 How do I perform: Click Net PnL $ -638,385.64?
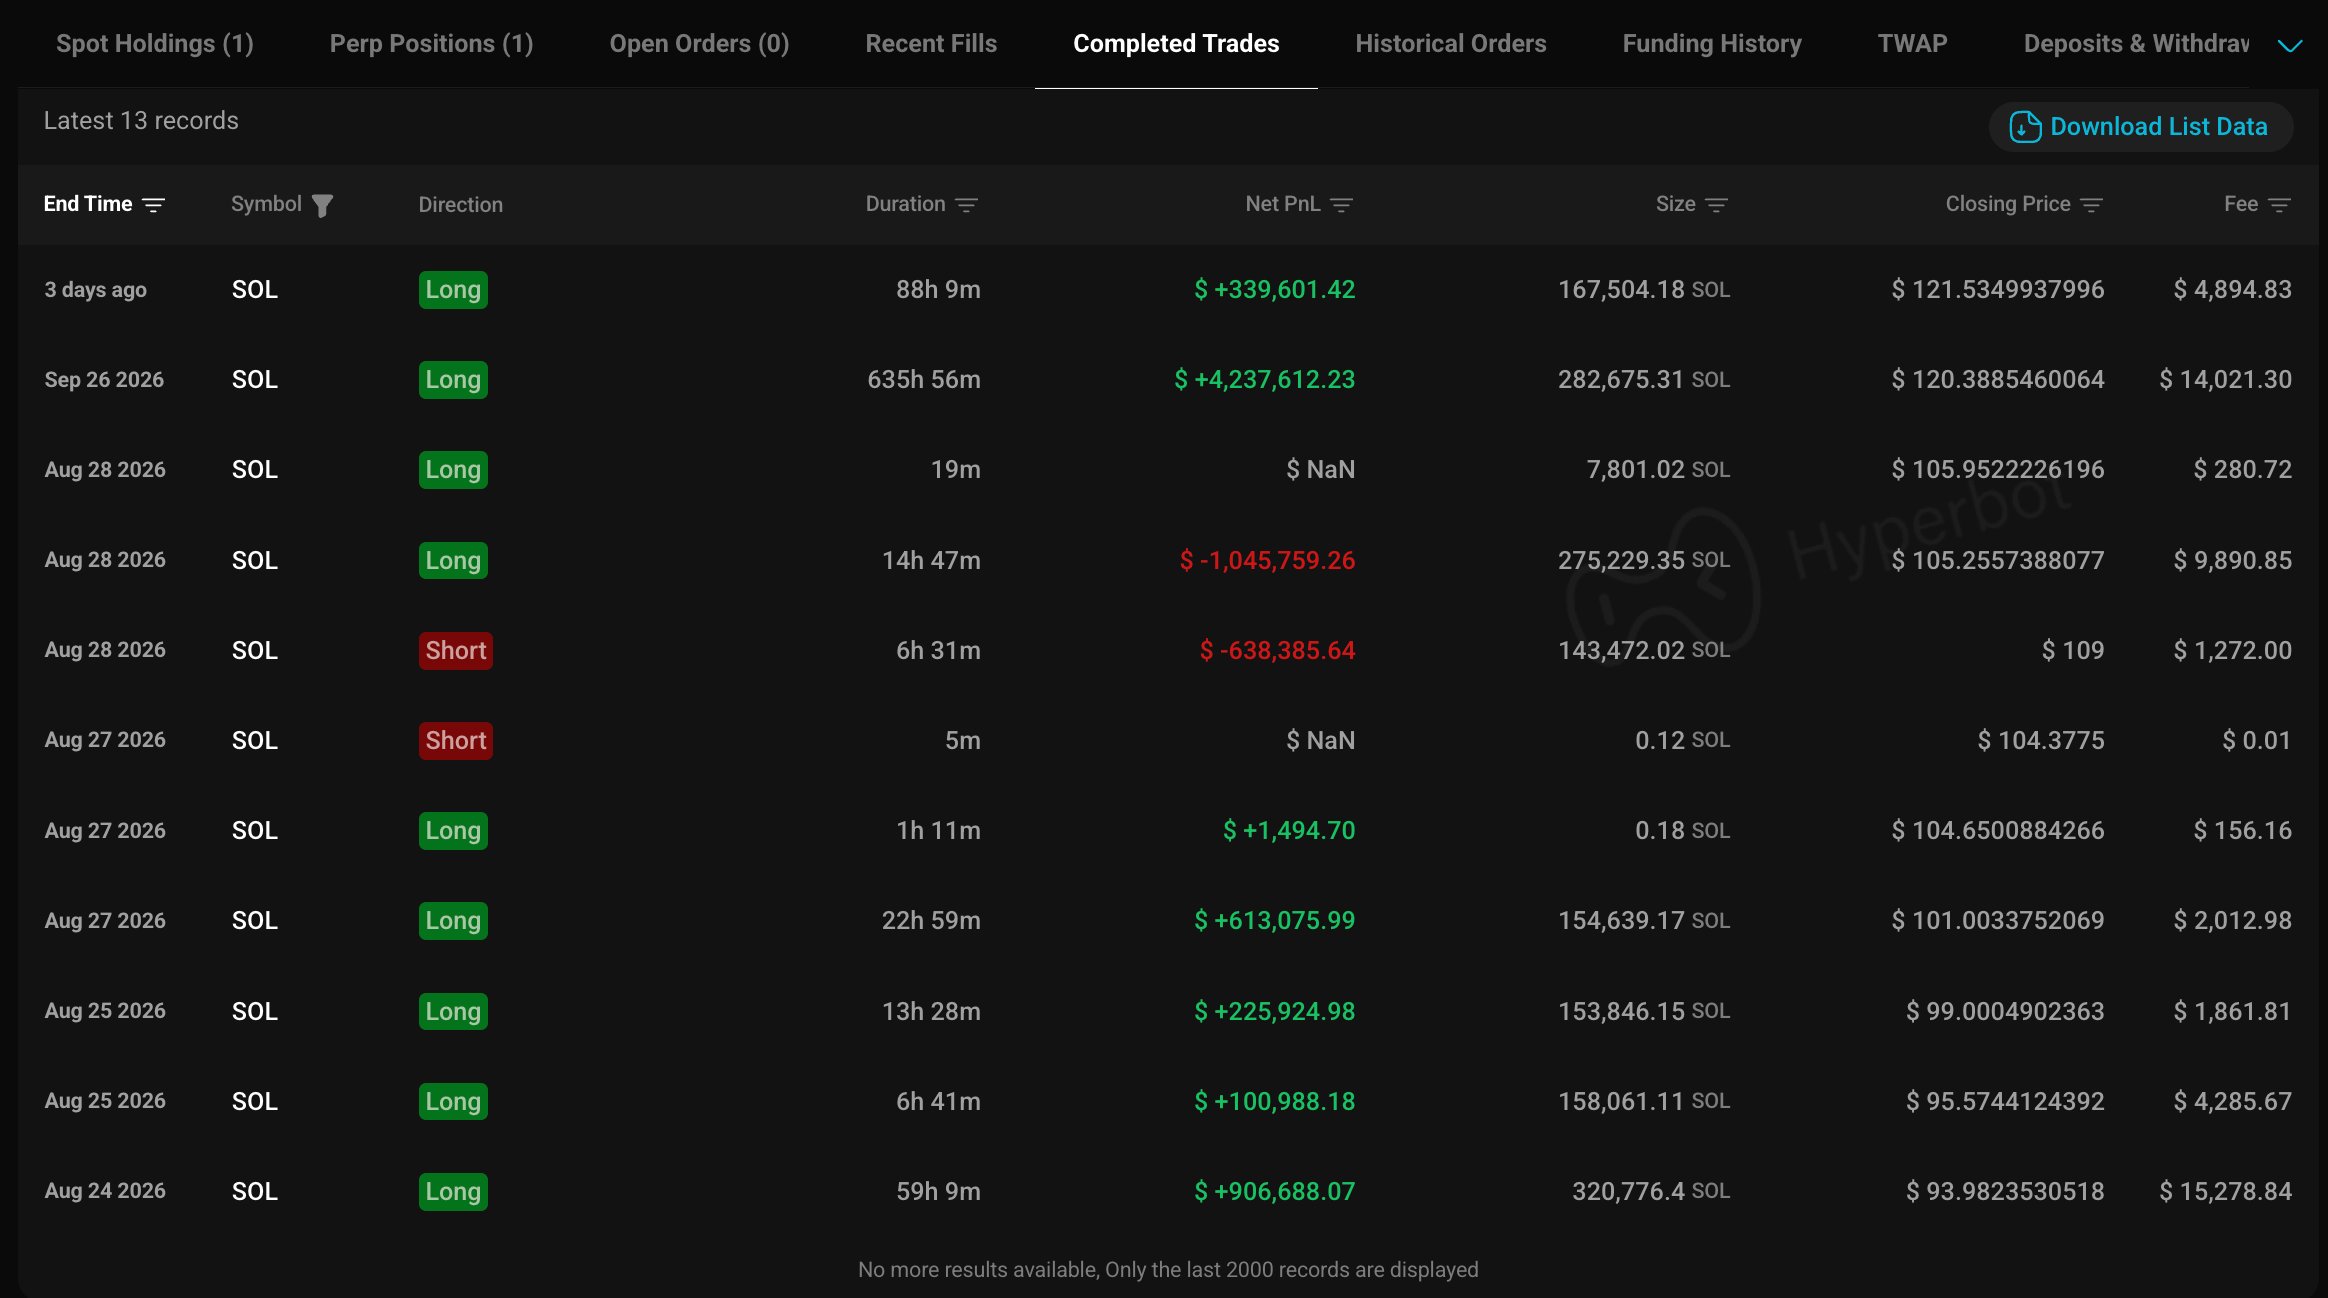1277,651
